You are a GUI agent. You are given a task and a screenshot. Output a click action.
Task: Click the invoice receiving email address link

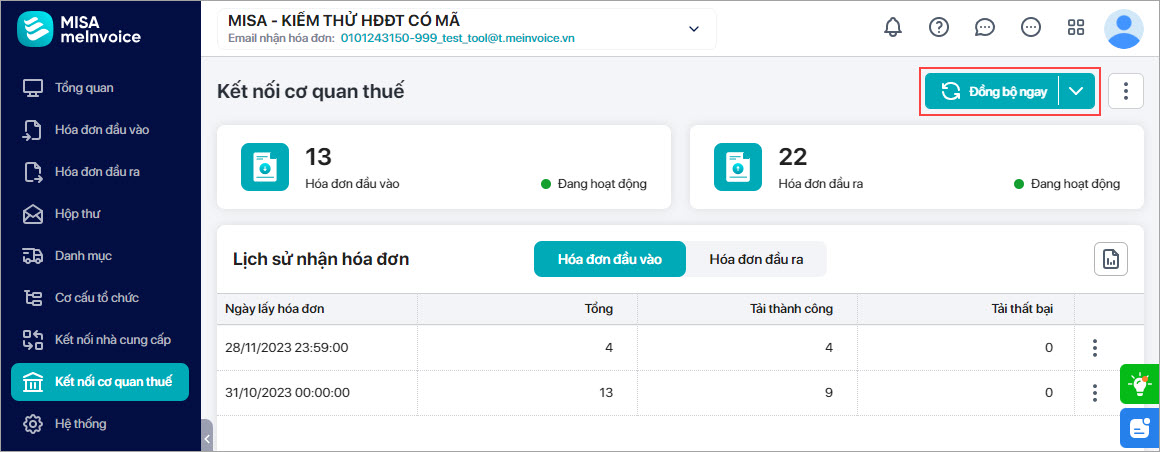click(x=457, y=38)
